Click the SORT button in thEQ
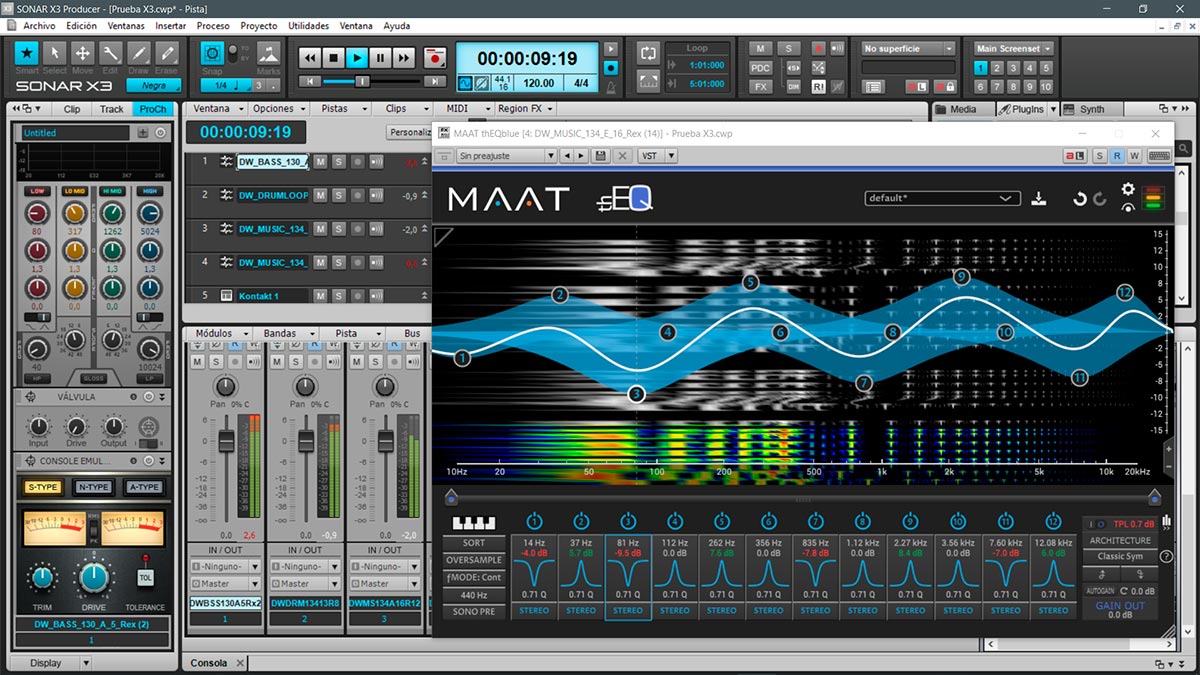Image resolution: width=1200 pixels, height=675 pixels. point(473,544)
